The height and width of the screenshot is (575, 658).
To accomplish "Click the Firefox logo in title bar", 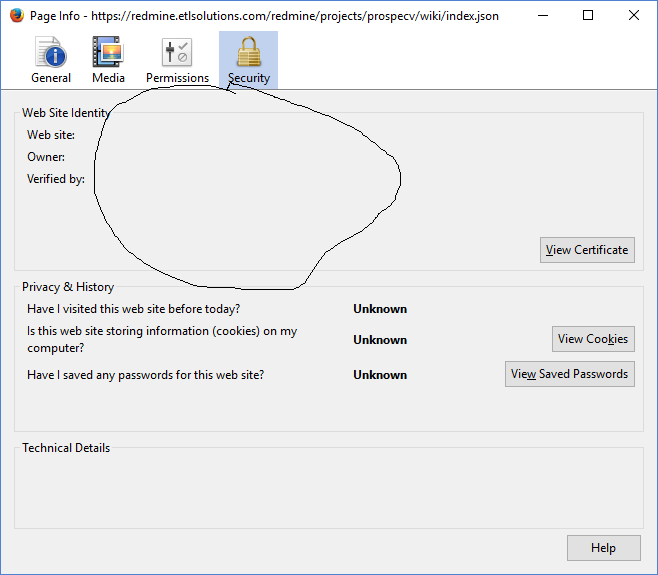I will (16, 16).
